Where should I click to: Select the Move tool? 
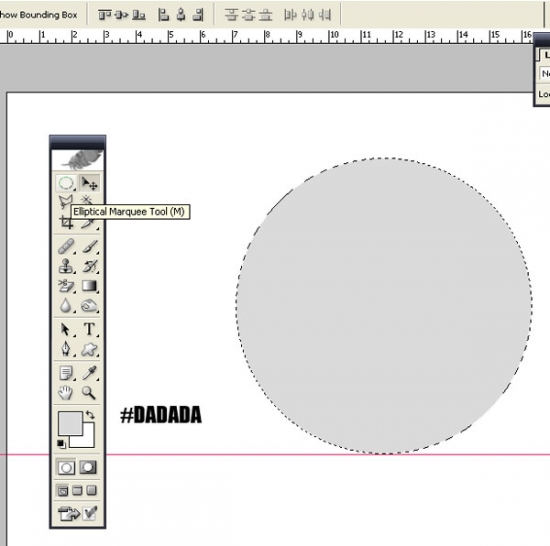[89, 183]
